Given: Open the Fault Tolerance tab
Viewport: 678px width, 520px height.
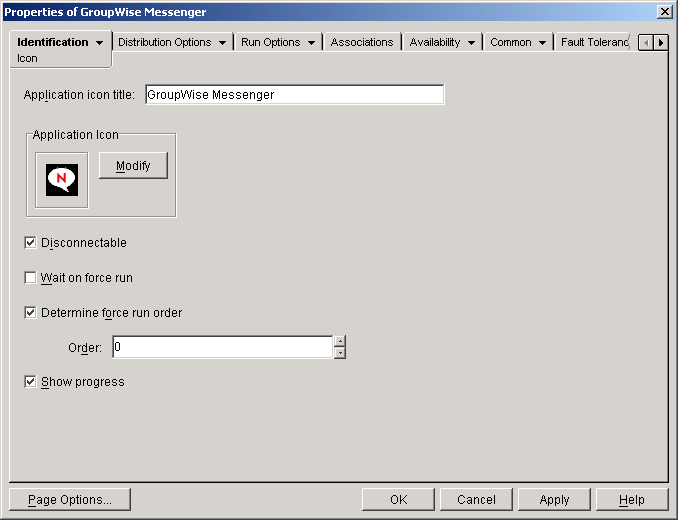Looking at the screenshot, I should coord(595,42).
